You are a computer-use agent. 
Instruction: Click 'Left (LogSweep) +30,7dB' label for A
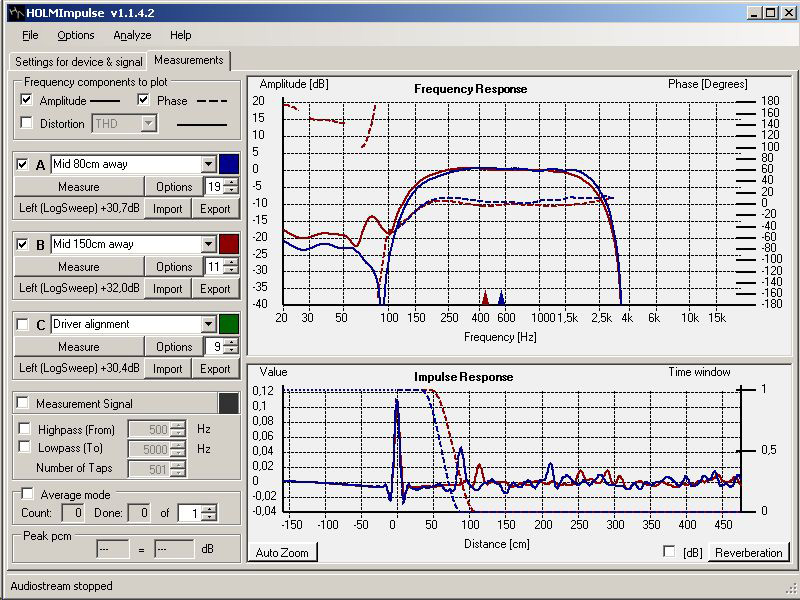tap(79, 208)
